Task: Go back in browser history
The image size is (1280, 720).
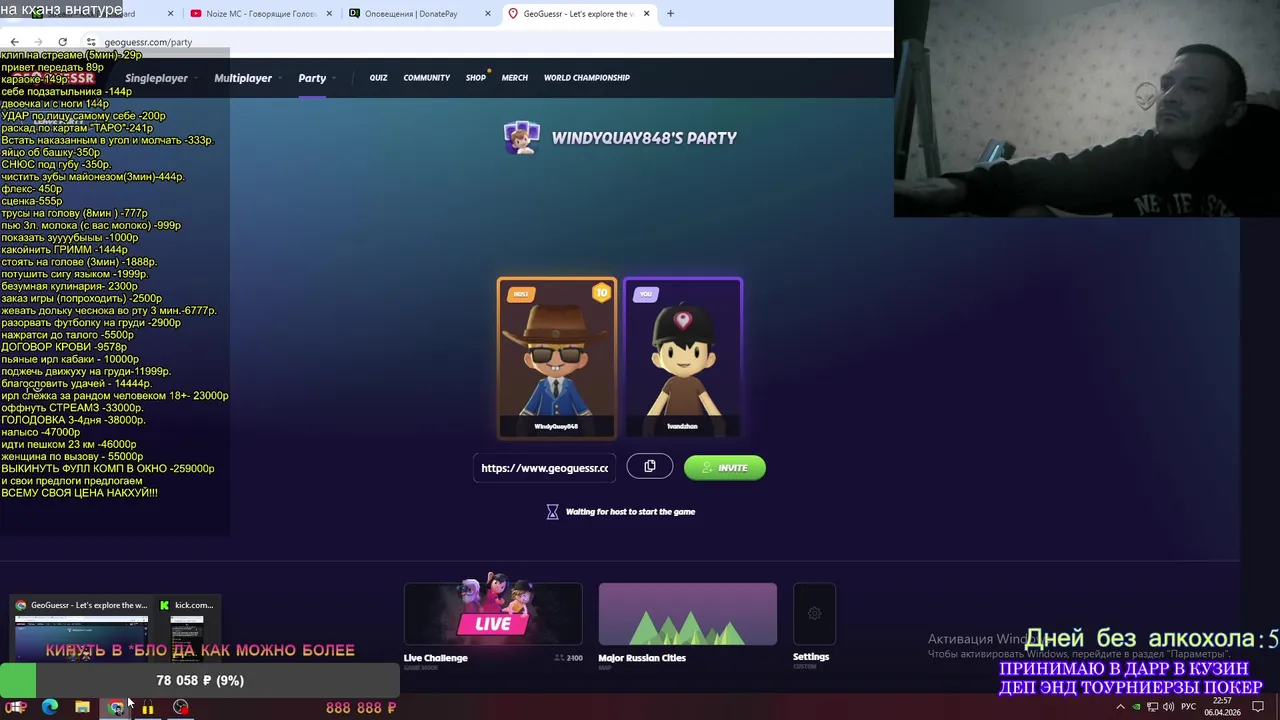Action: [15, 42]
